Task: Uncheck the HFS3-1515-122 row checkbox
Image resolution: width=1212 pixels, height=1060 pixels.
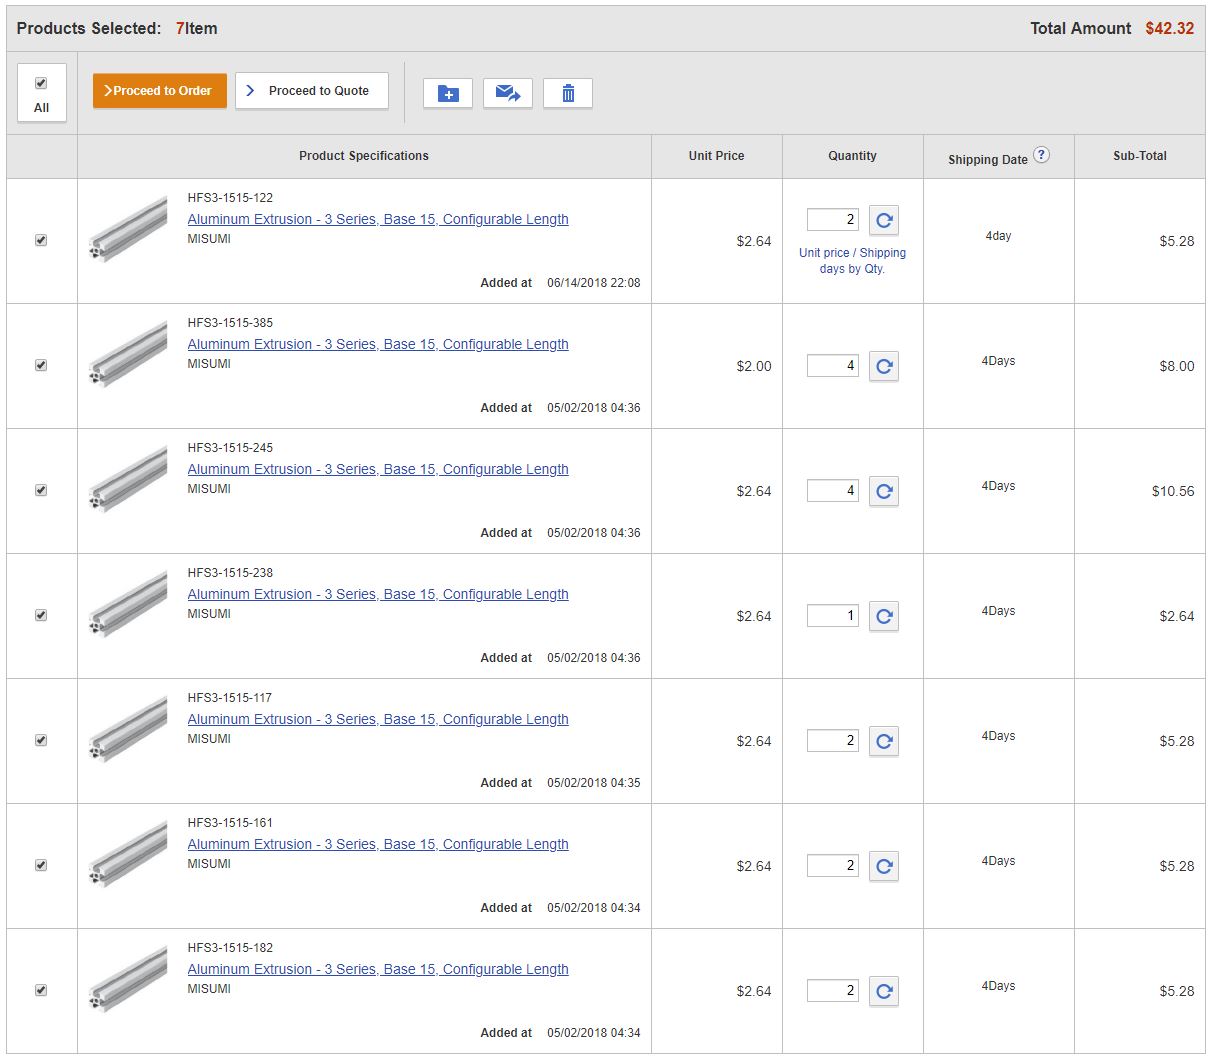Action: click(41, 240)
